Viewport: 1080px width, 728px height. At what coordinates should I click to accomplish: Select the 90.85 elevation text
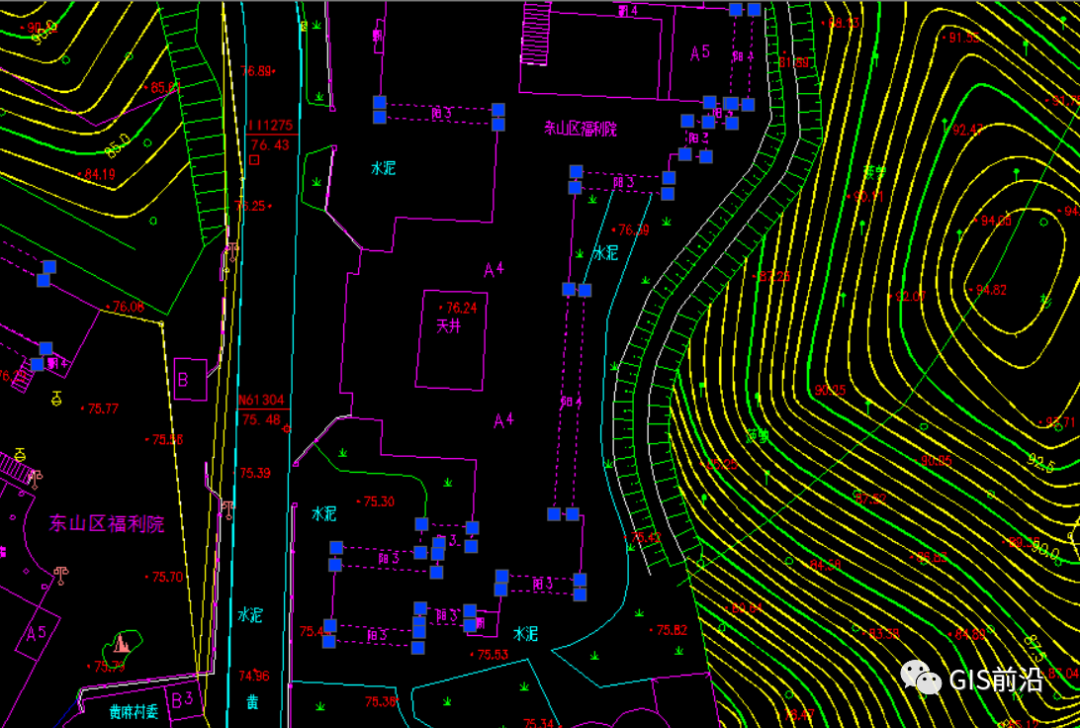pyautogui.click(x=936, y=460)
